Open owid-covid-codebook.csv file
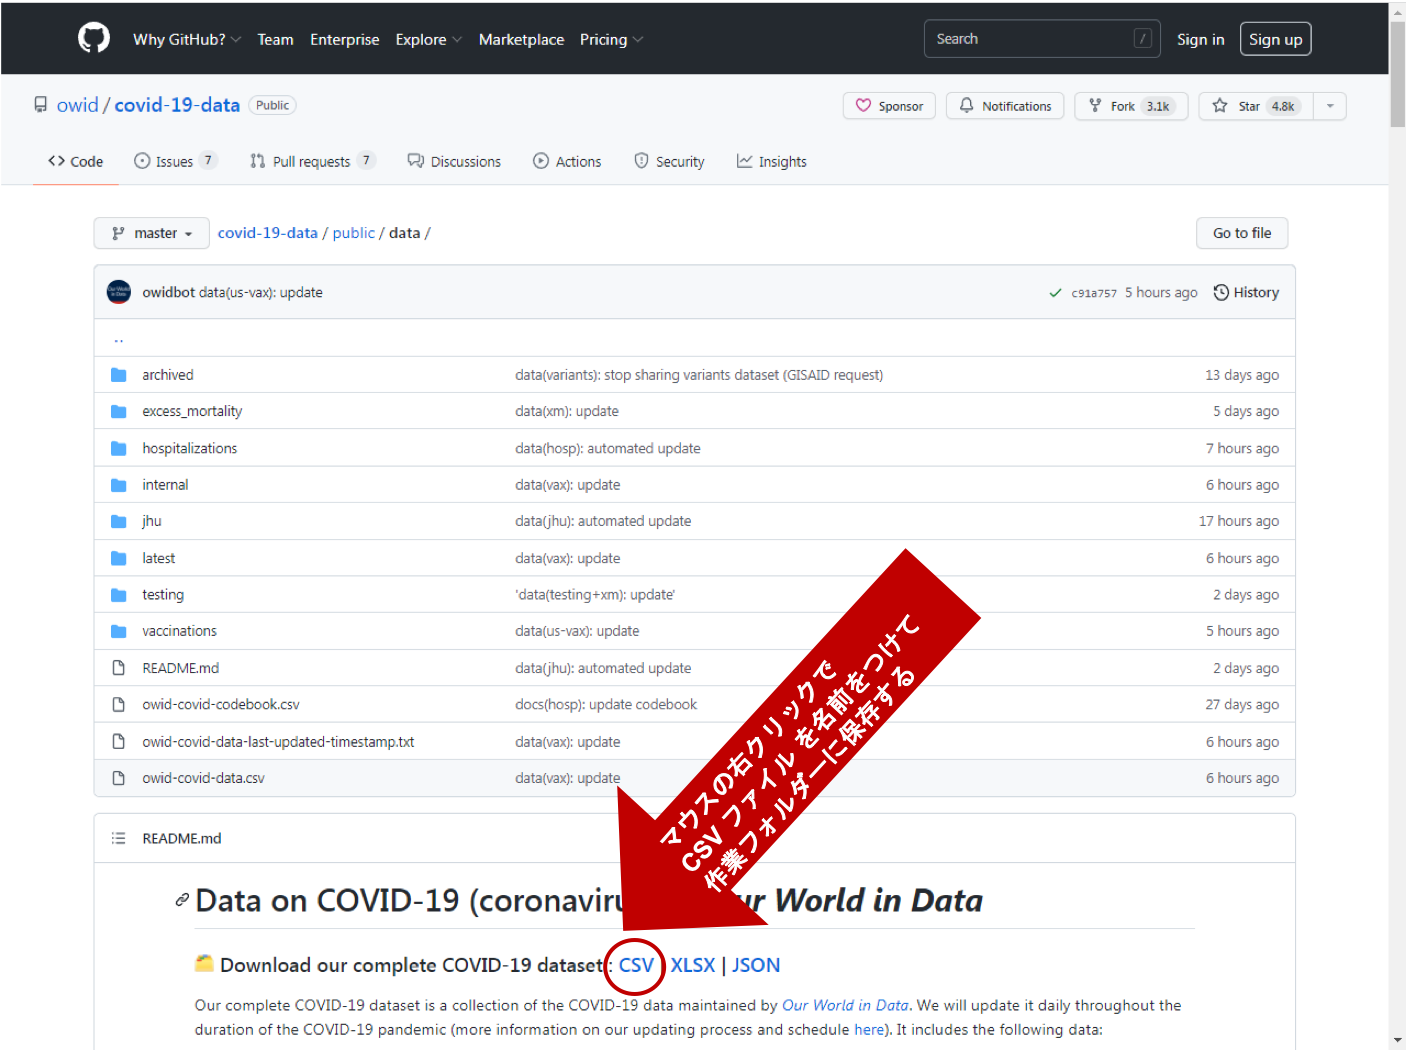Viewport: 1406px width, 1050px height. point(221,705)
